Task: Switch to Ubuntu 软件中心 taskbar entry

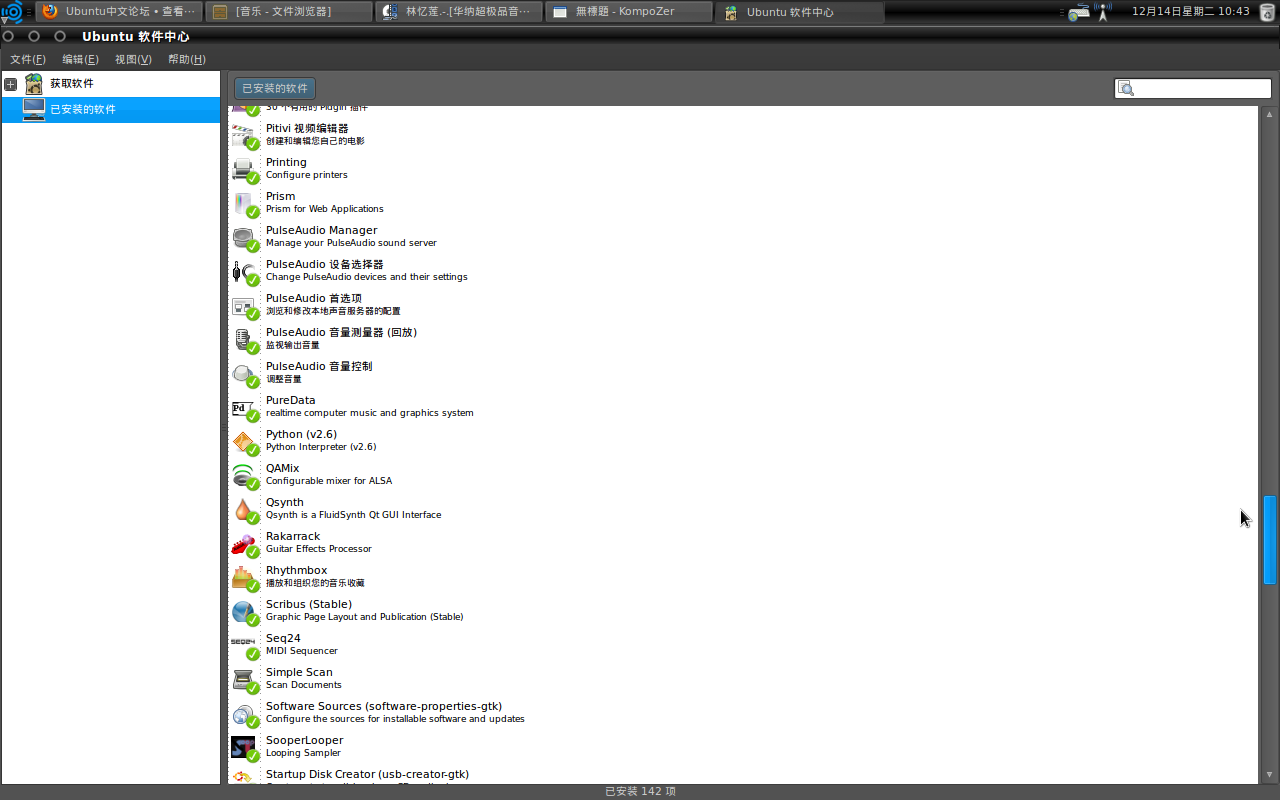Action: (800, 12)
